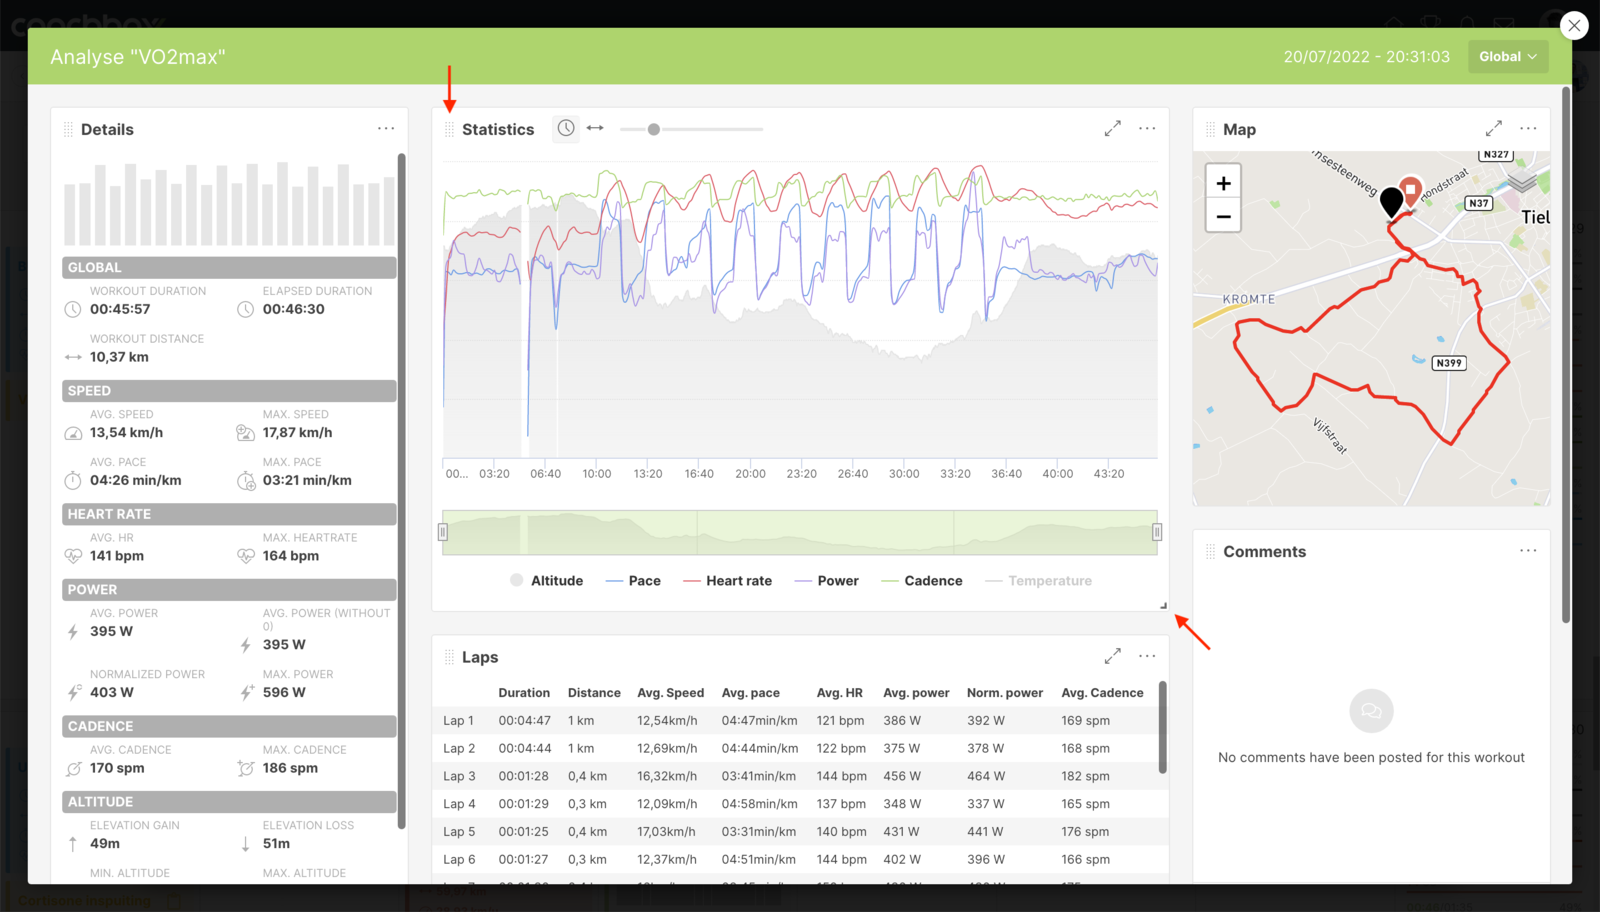
Task: Open the Map panel options menu
Action: coord(1528,129)
